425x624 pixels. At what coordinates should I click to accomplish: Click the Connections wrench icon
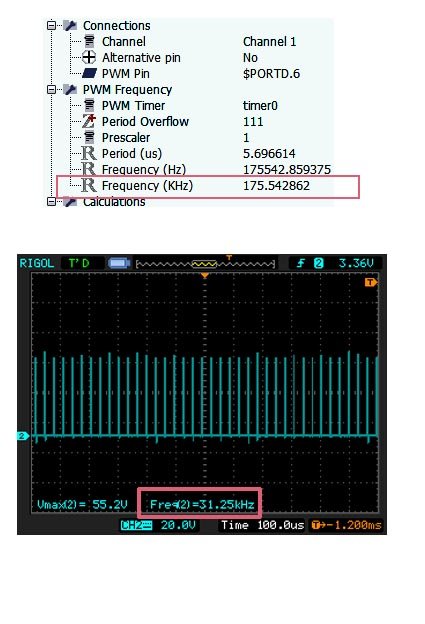click(70, 25)
